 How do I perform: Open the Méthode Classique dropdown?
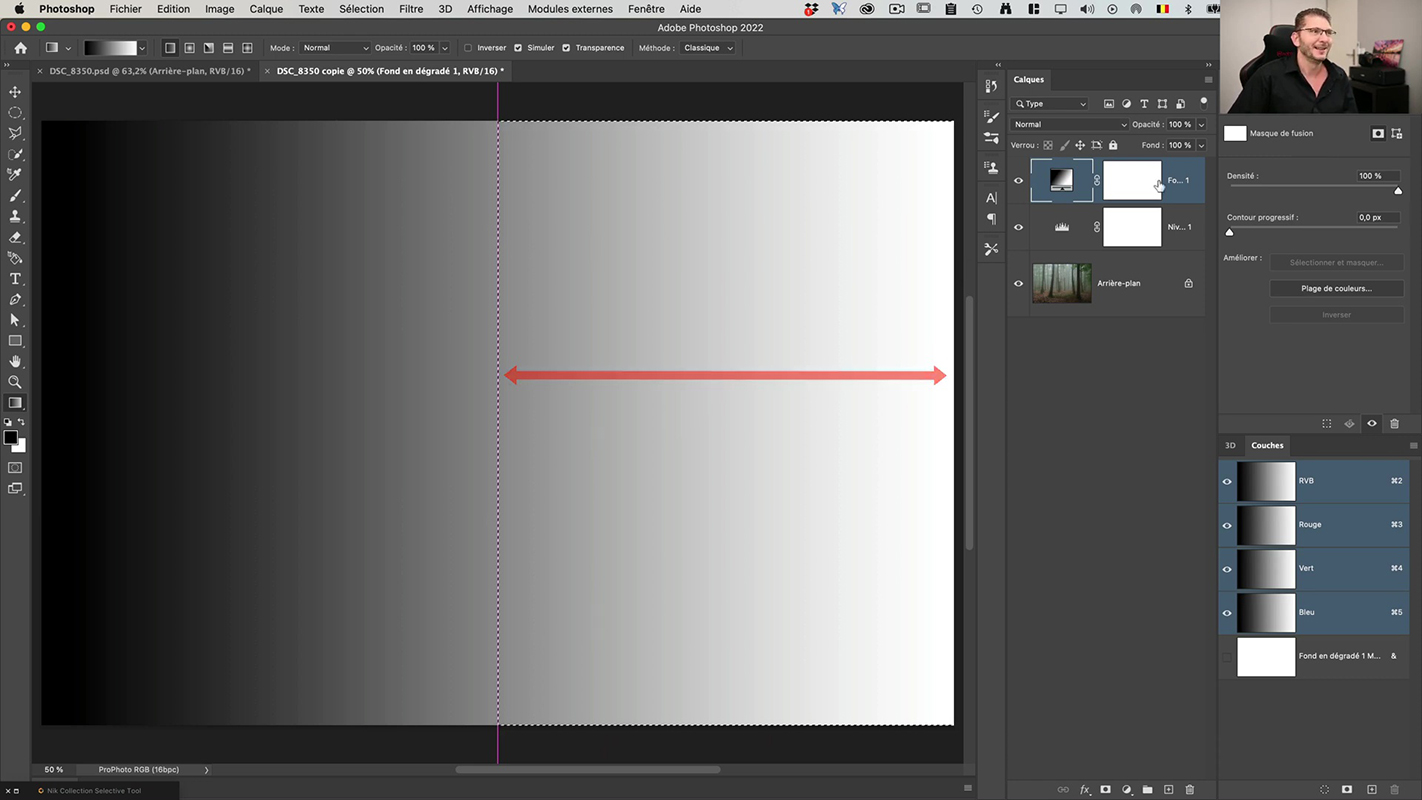(708, 48)
